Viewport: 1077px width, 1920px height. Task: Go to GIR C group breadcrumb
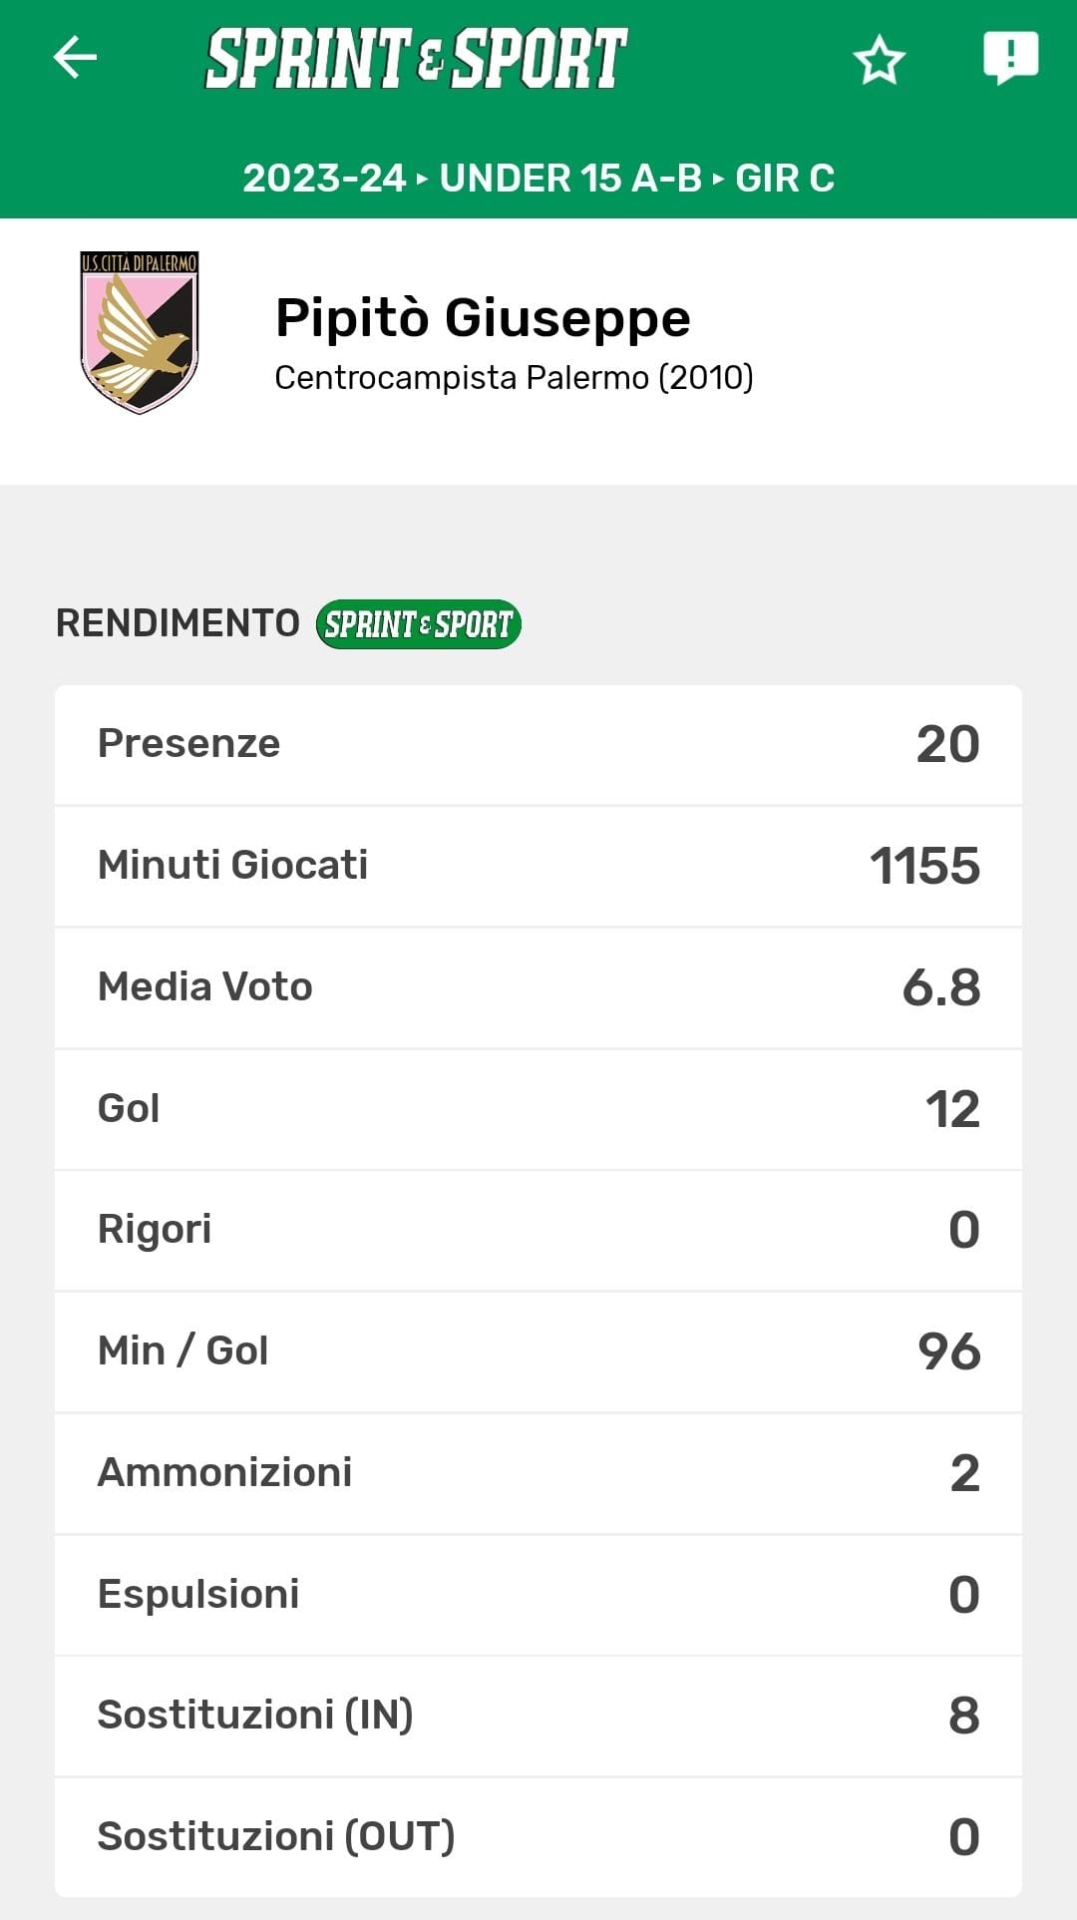pyautogui.click(x=785, y=178)
